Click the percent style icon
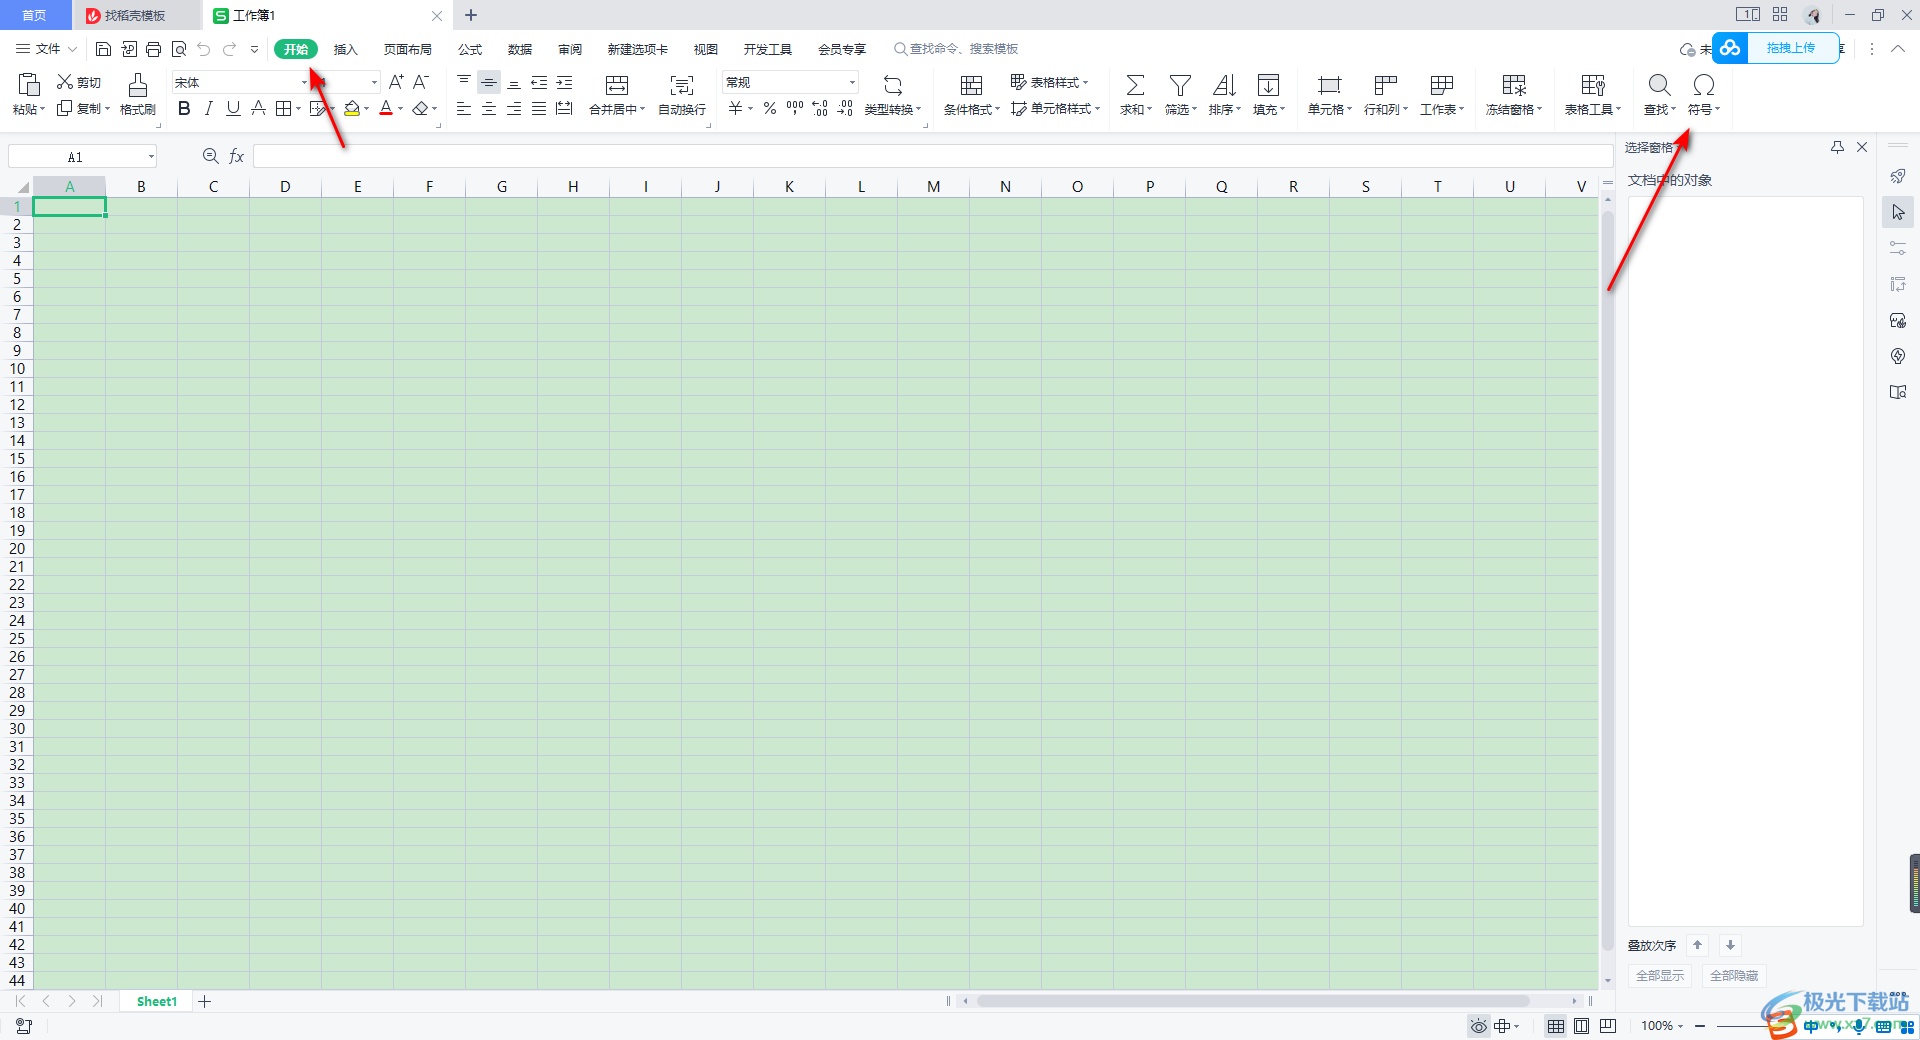The height and width of the screenshot is (1040, 1920). pyautogui.click(x=770, y=108)
